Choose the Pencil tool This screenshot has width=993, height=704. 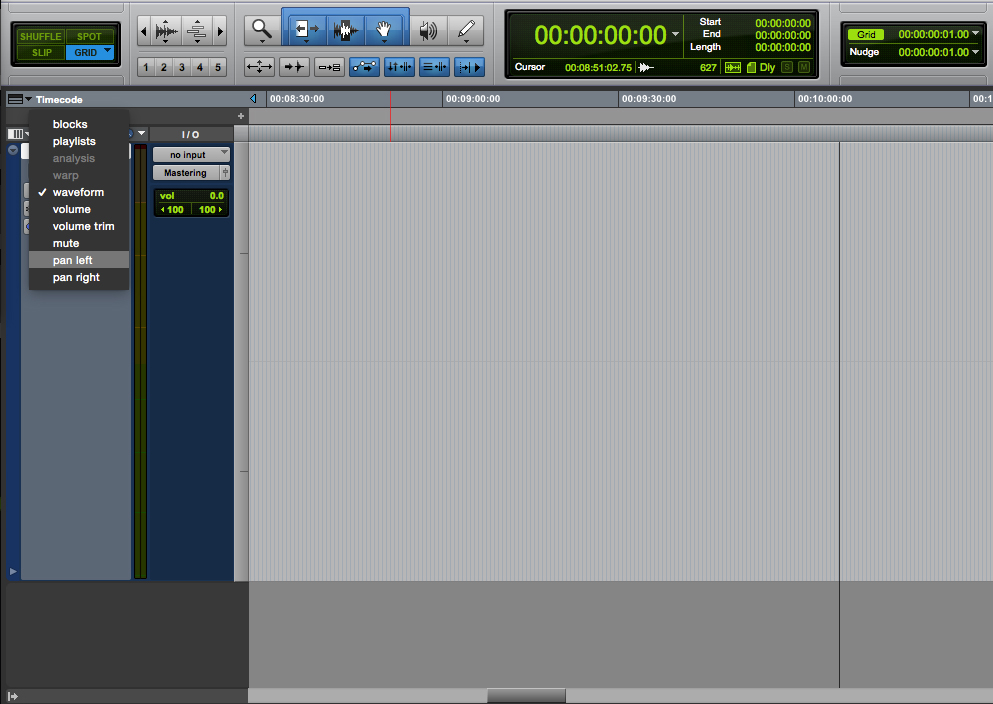point(466,30)
